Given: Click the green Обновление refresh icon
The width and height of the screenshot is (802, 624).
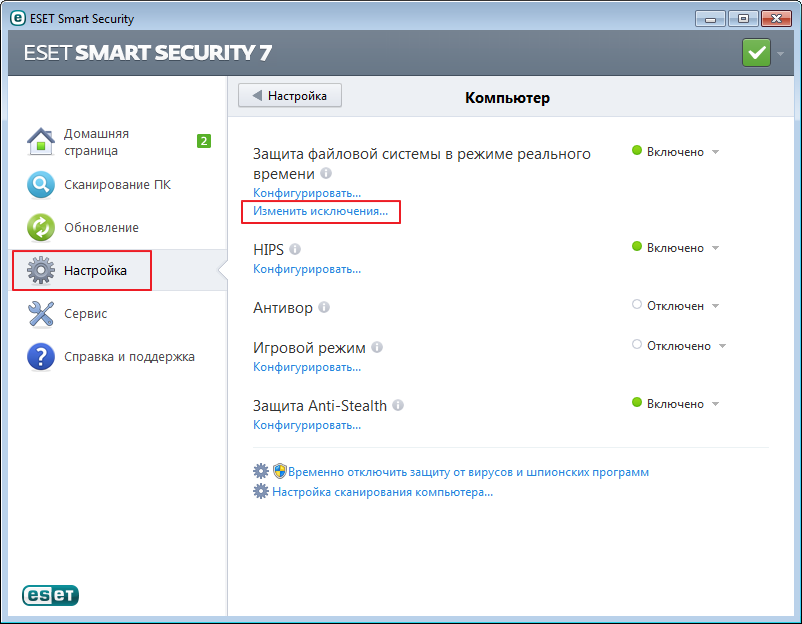Looking at the screenshot, I should 40,228.
